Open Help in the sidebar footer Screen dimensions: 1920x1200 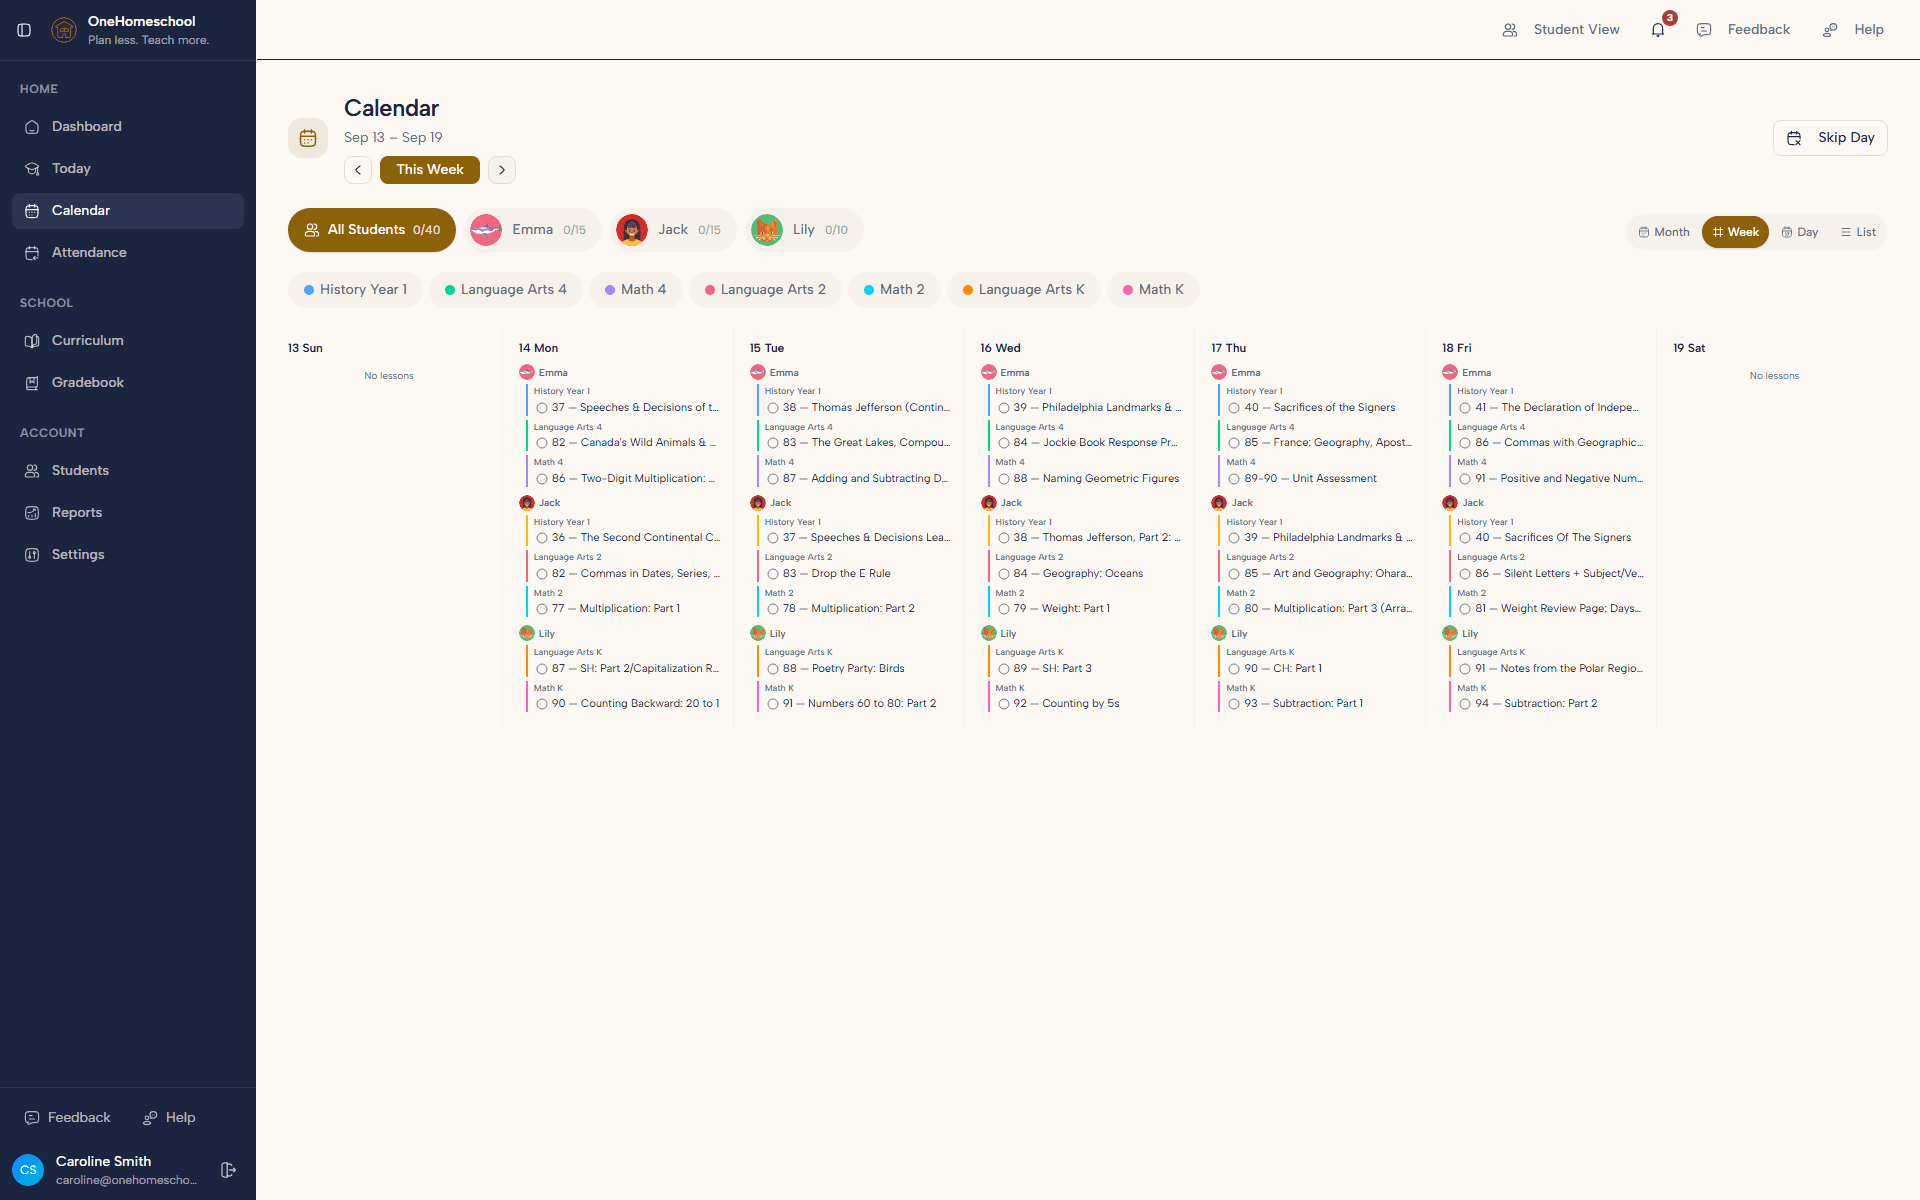pos(169,1118)
